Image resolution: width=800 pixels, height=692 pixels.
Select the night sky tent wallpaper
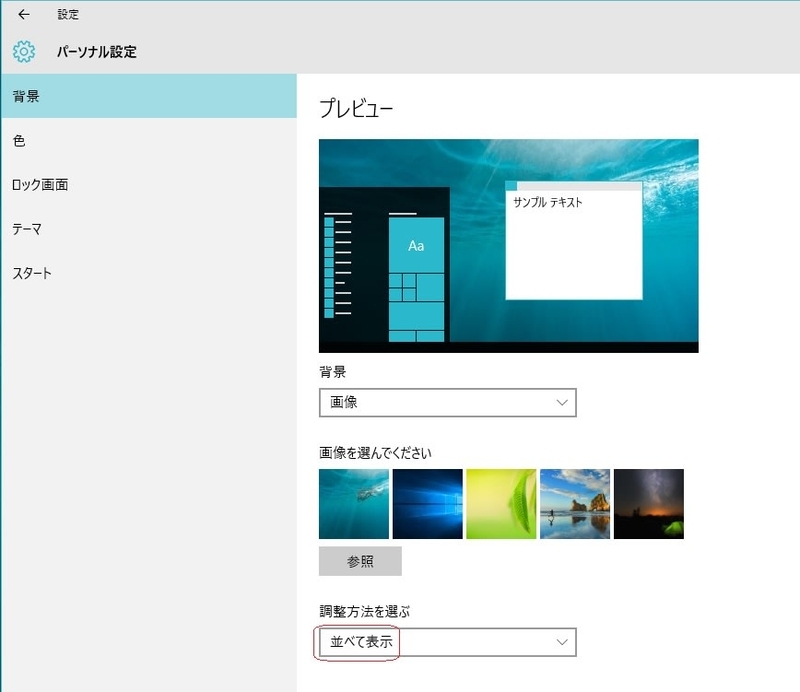(x=648, y=504)
